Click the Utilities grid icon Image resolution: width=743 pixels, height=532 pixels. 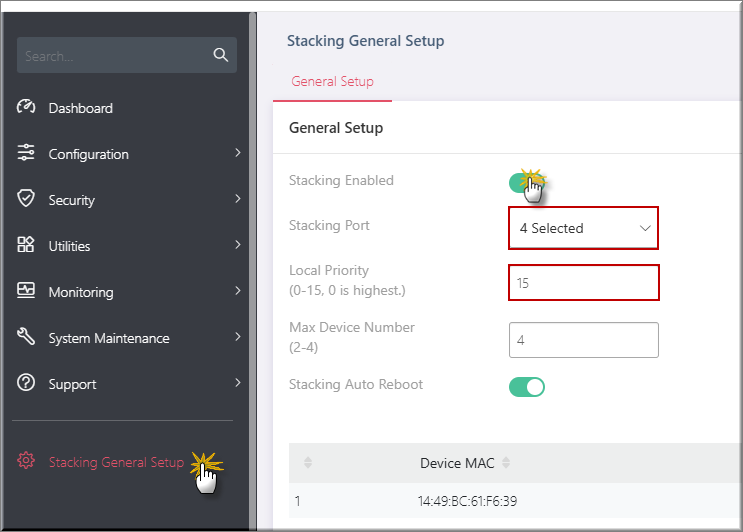click(x=26, y=244)
